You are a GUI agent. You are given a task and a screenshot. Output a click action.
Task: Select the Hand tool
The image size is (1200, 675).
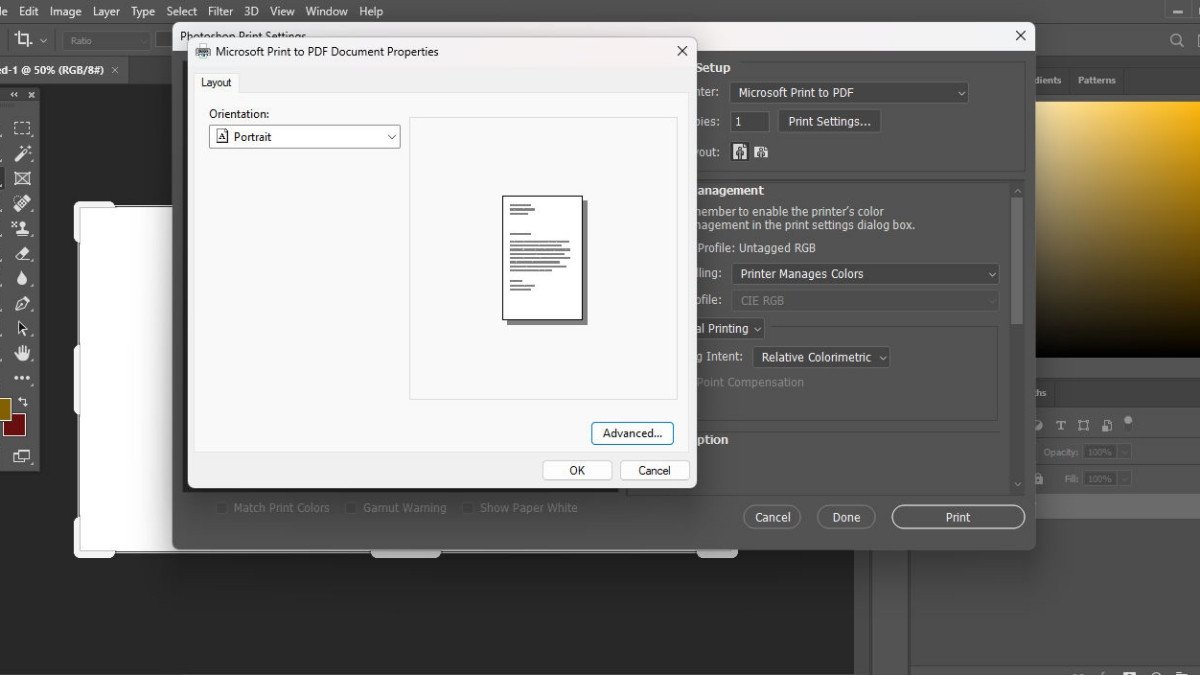22,353
